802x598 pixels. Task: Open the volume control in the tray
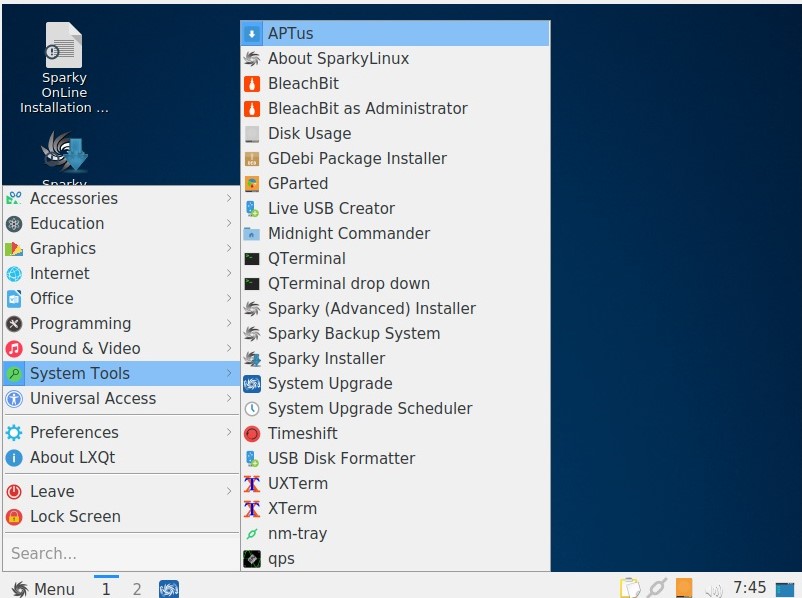point(713,590)
